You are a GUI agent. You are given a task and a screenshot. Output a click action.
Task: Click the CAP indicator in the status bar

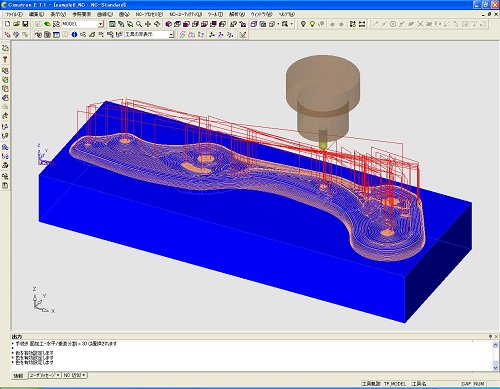click(467, 384)
